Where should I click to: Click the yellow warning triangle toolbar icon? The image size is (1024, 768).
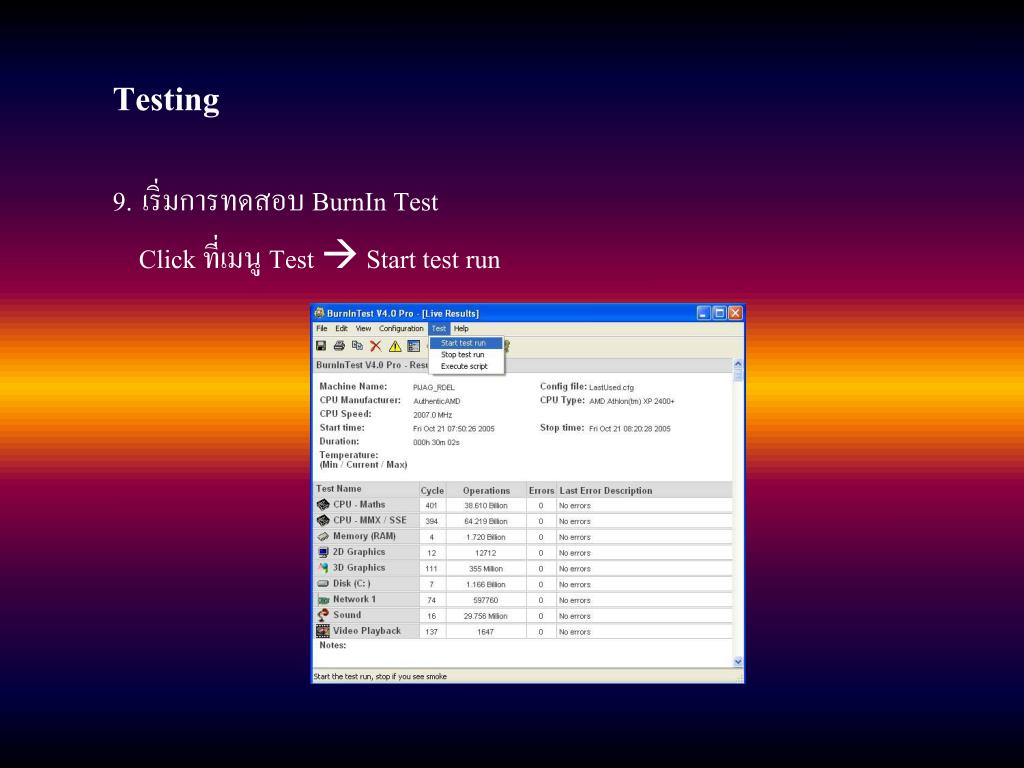point(395,346)
